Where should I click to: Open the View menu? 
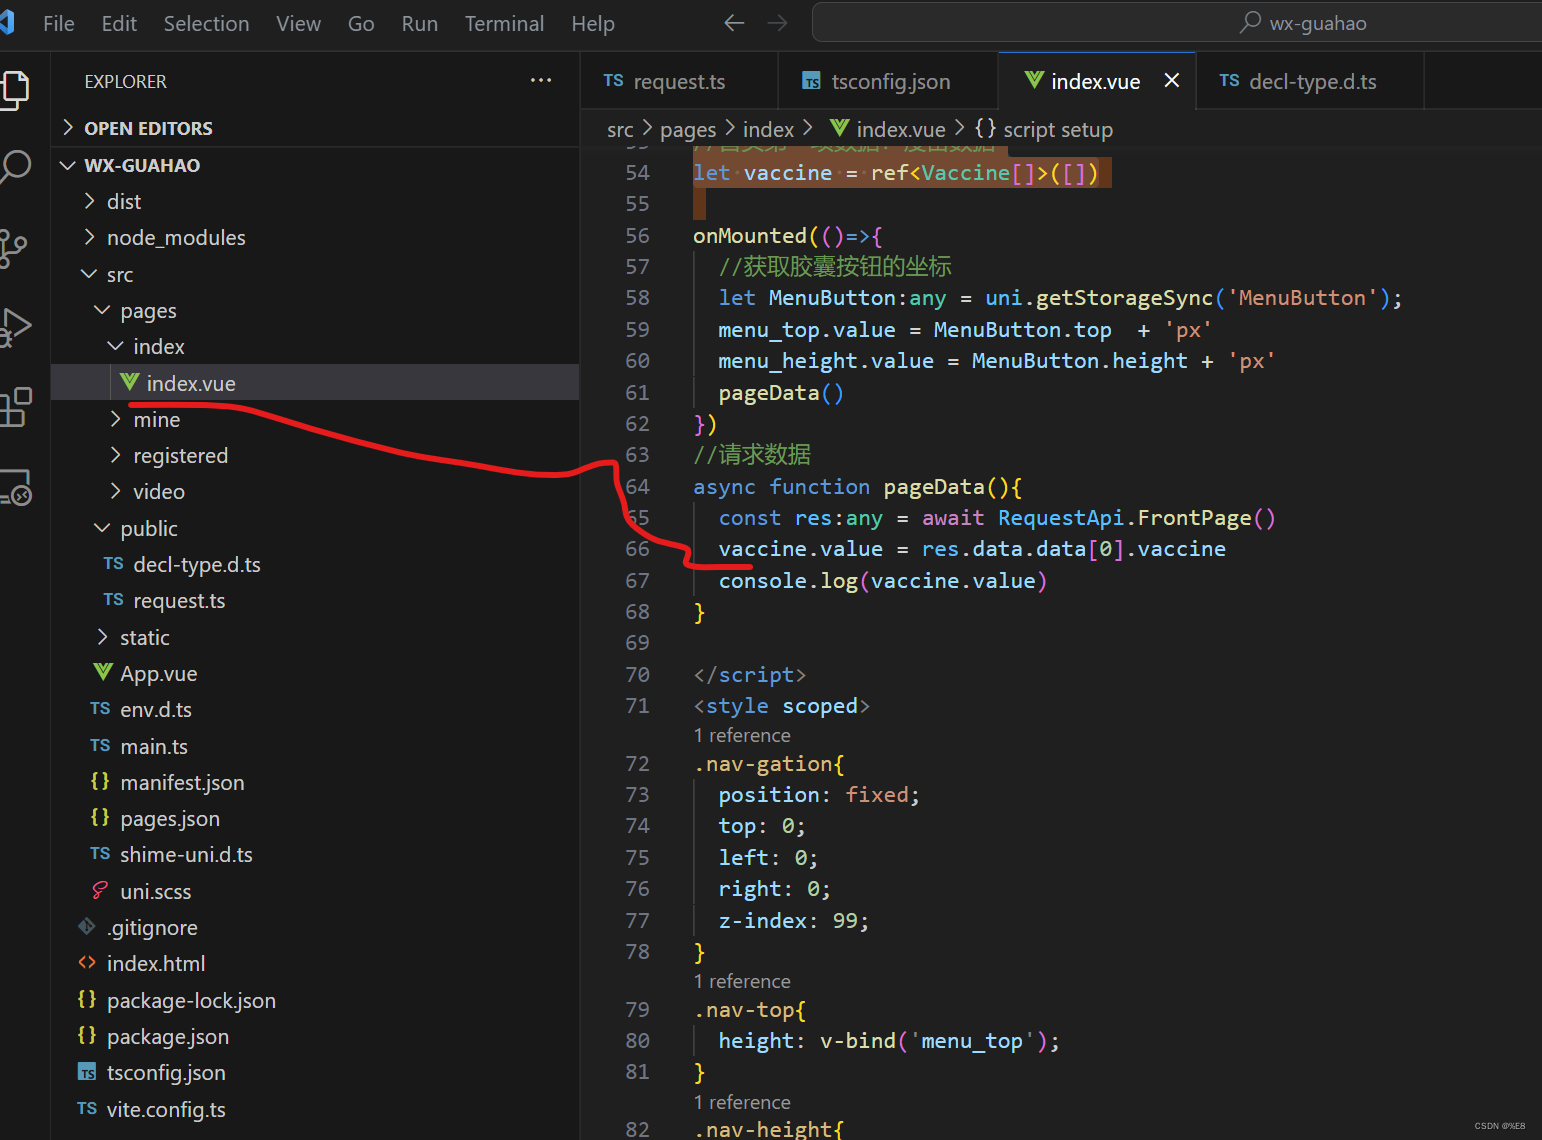tap(298, 23)
